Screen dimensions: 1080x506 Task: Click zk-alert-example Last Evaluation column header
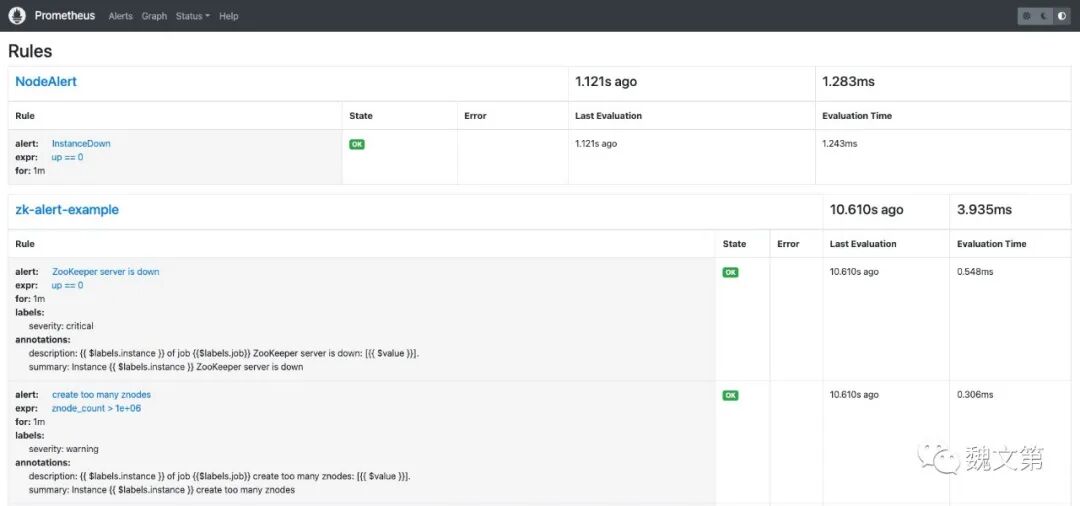point(863,244)
